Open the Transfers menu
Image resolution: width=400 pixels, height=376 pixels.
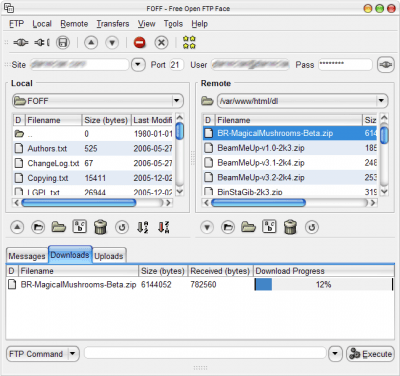point(113,24)
